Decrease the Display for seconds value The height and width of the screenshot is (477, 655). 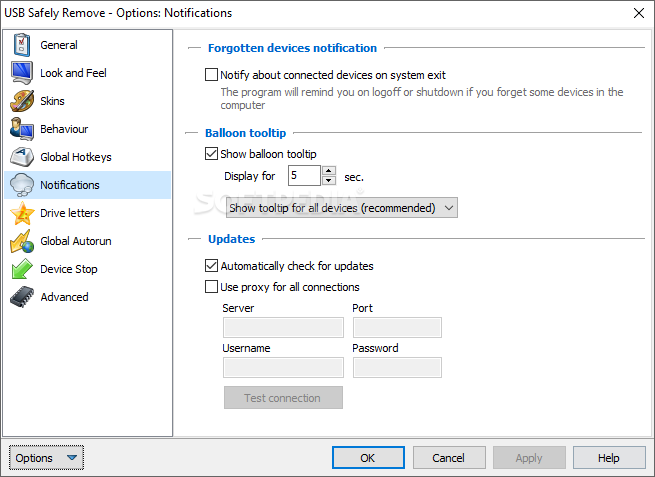point(329,180)
